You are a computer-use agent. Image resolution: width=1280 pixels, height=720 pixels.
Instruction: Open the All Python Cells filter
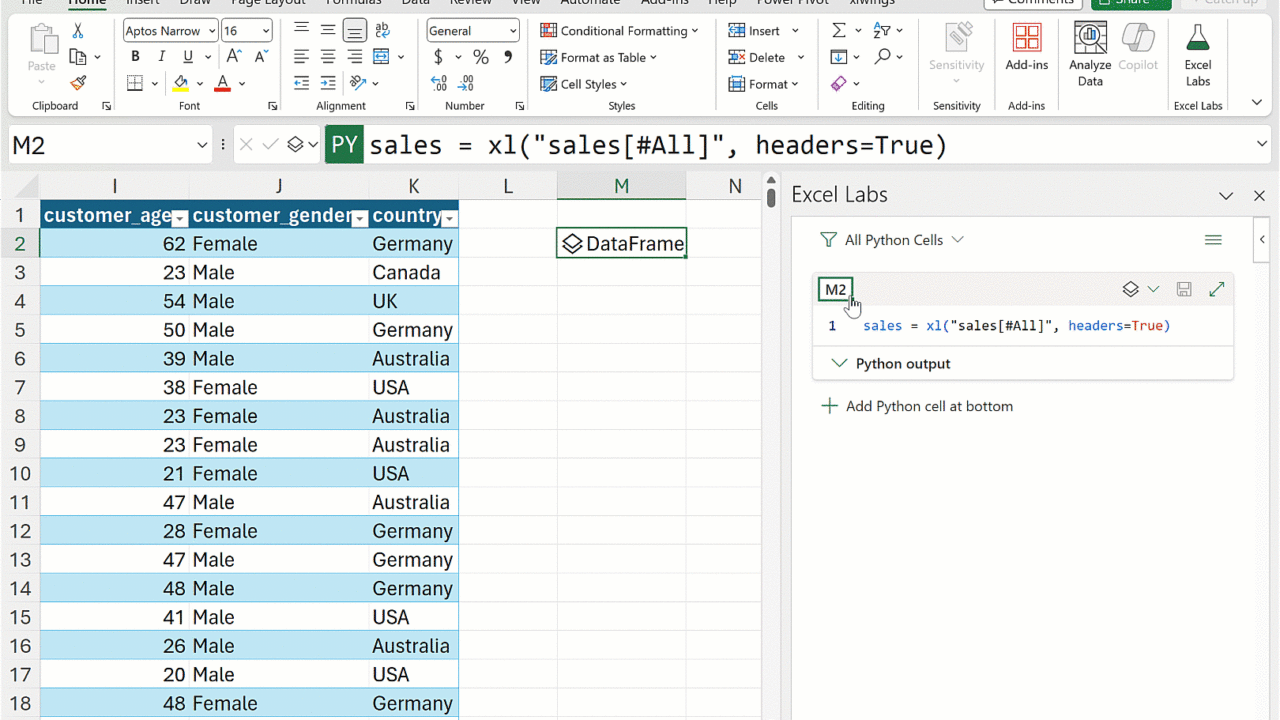point(891,240)
